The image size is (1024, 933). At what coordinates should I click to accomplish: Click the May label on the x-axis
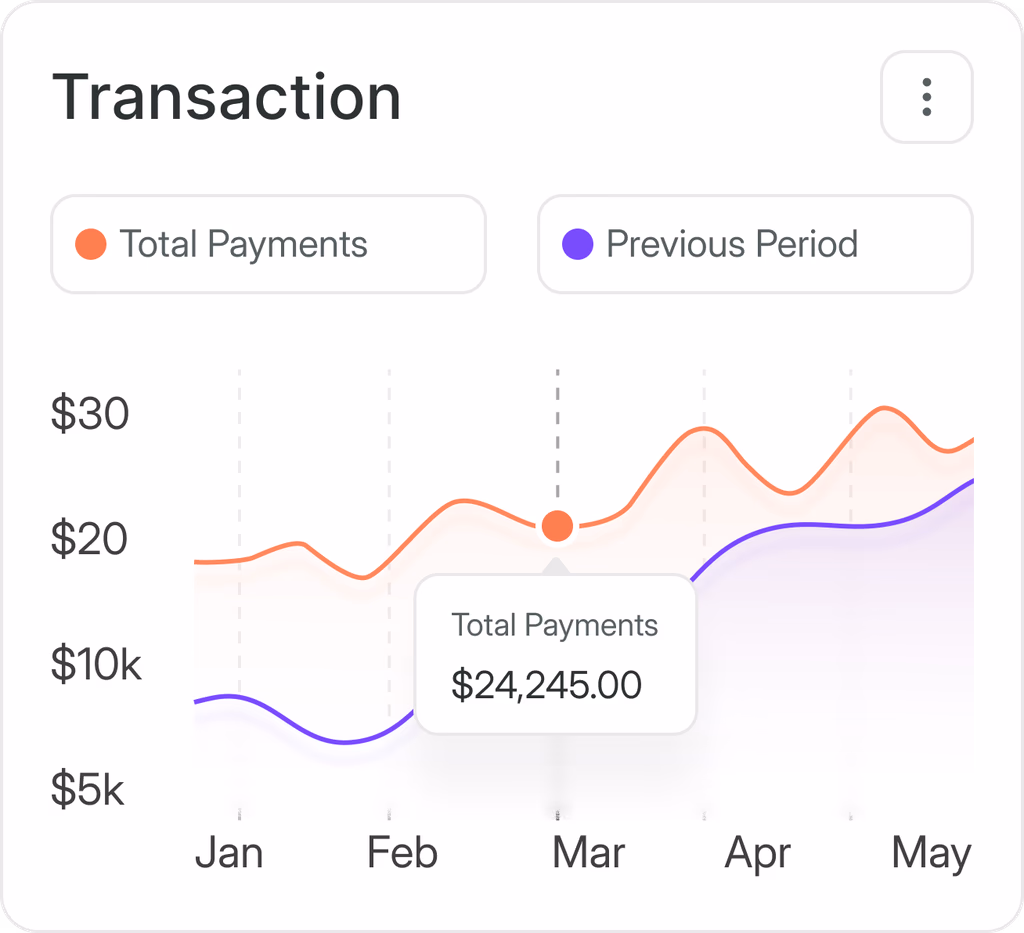pos(932,854)
